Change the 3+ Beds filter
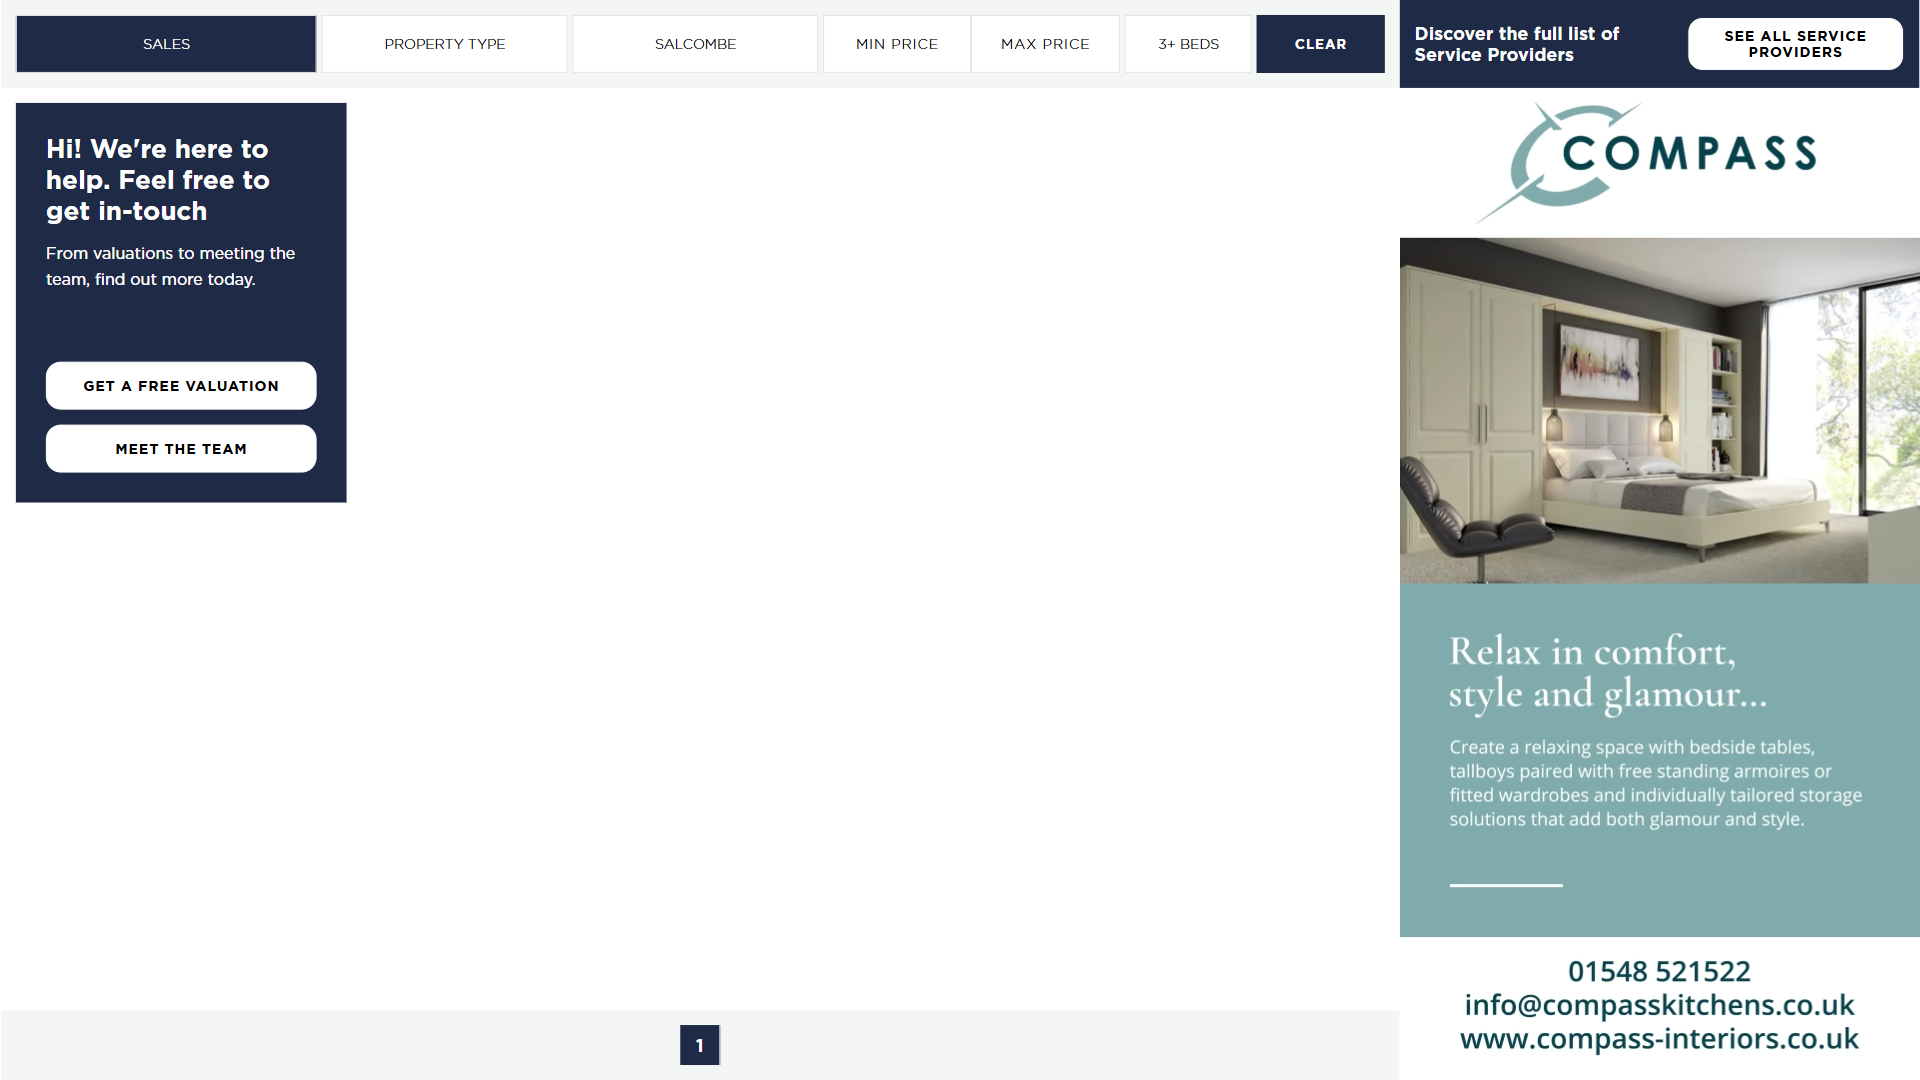This screenshot has height=1080, width=1920. click(x=1188, y=44)
